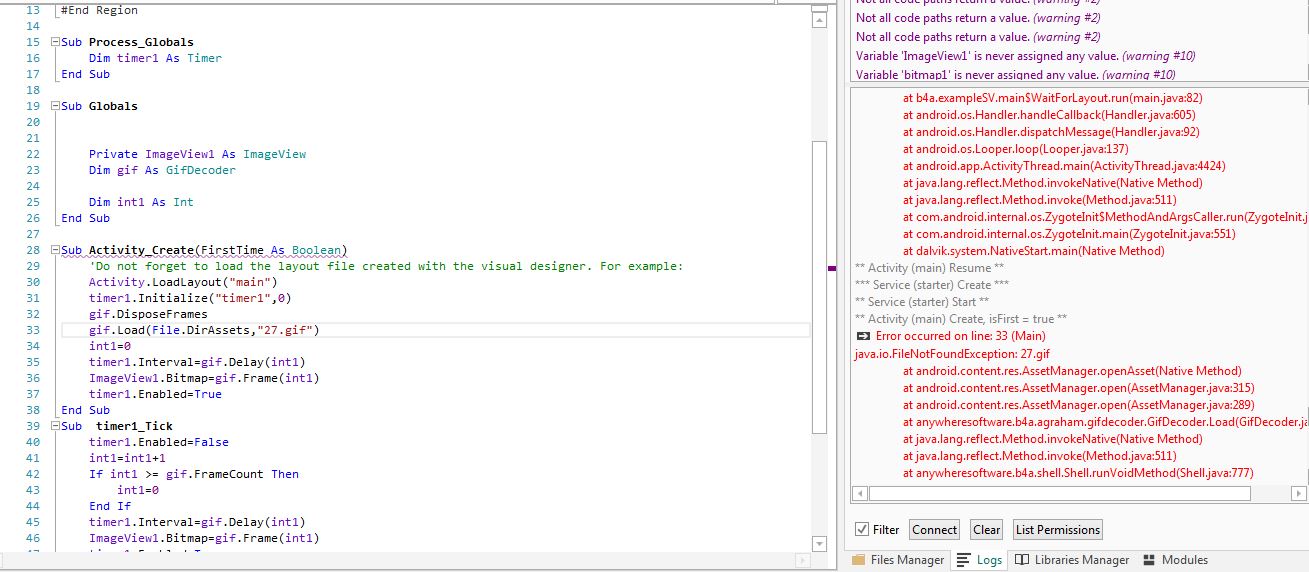Click the Logs tab lines icon
Image resolution: width=1309 pixels, height=572 pixels.
coord(964,560)
